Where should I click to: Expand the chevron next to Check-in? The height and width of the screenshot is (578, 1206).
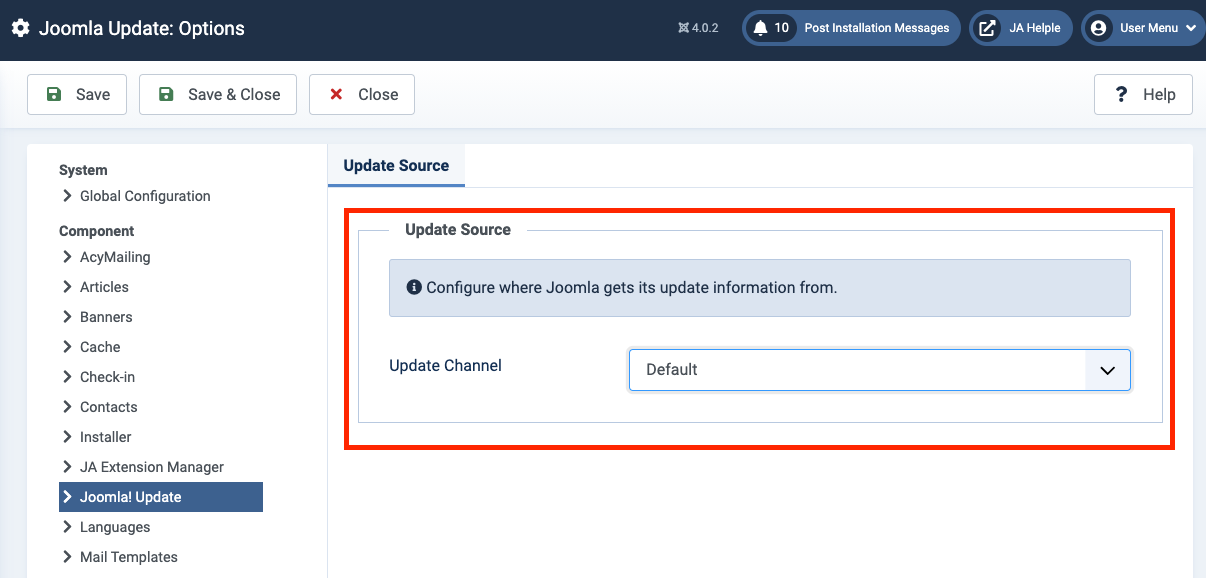67,377
